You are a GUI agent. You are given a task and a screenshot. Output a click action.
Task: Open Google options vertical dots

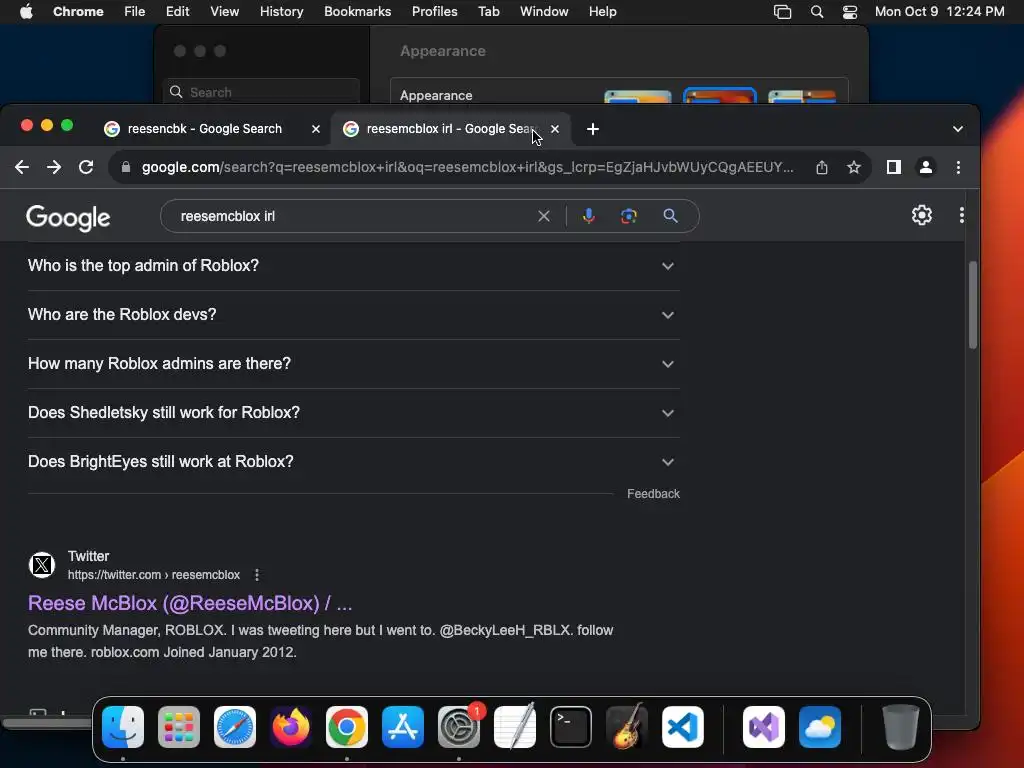[x=961, y=215]
